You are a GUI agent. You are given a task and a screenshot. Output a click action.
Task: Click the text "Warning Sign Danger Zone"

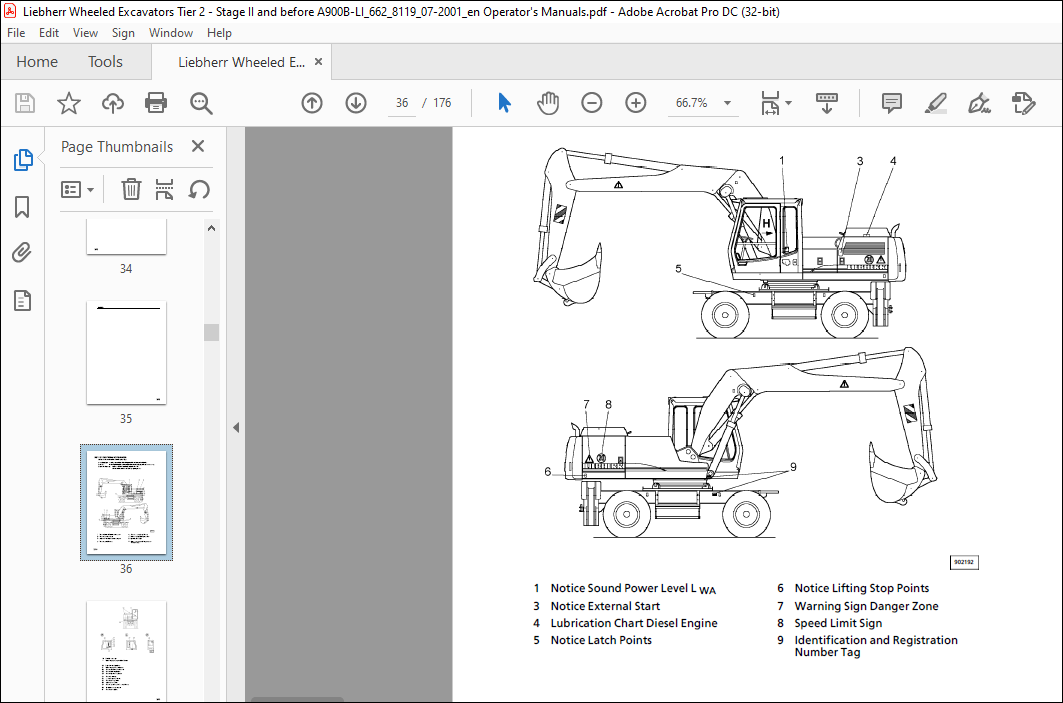[x=866, y=606]
